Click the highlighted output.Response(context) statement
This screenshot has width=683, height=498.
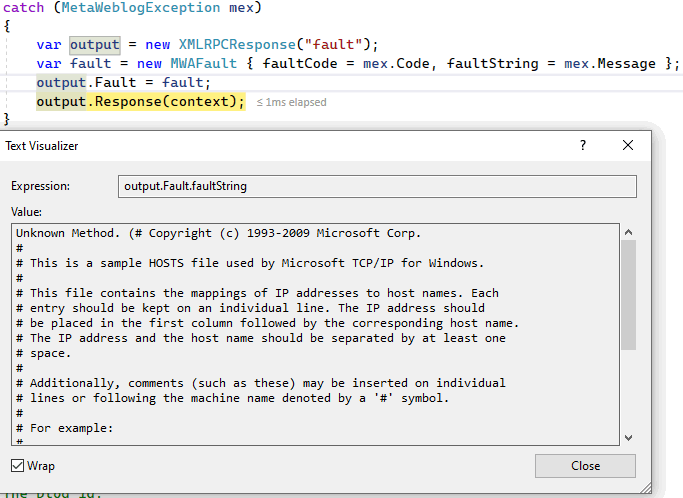[140, 101]
